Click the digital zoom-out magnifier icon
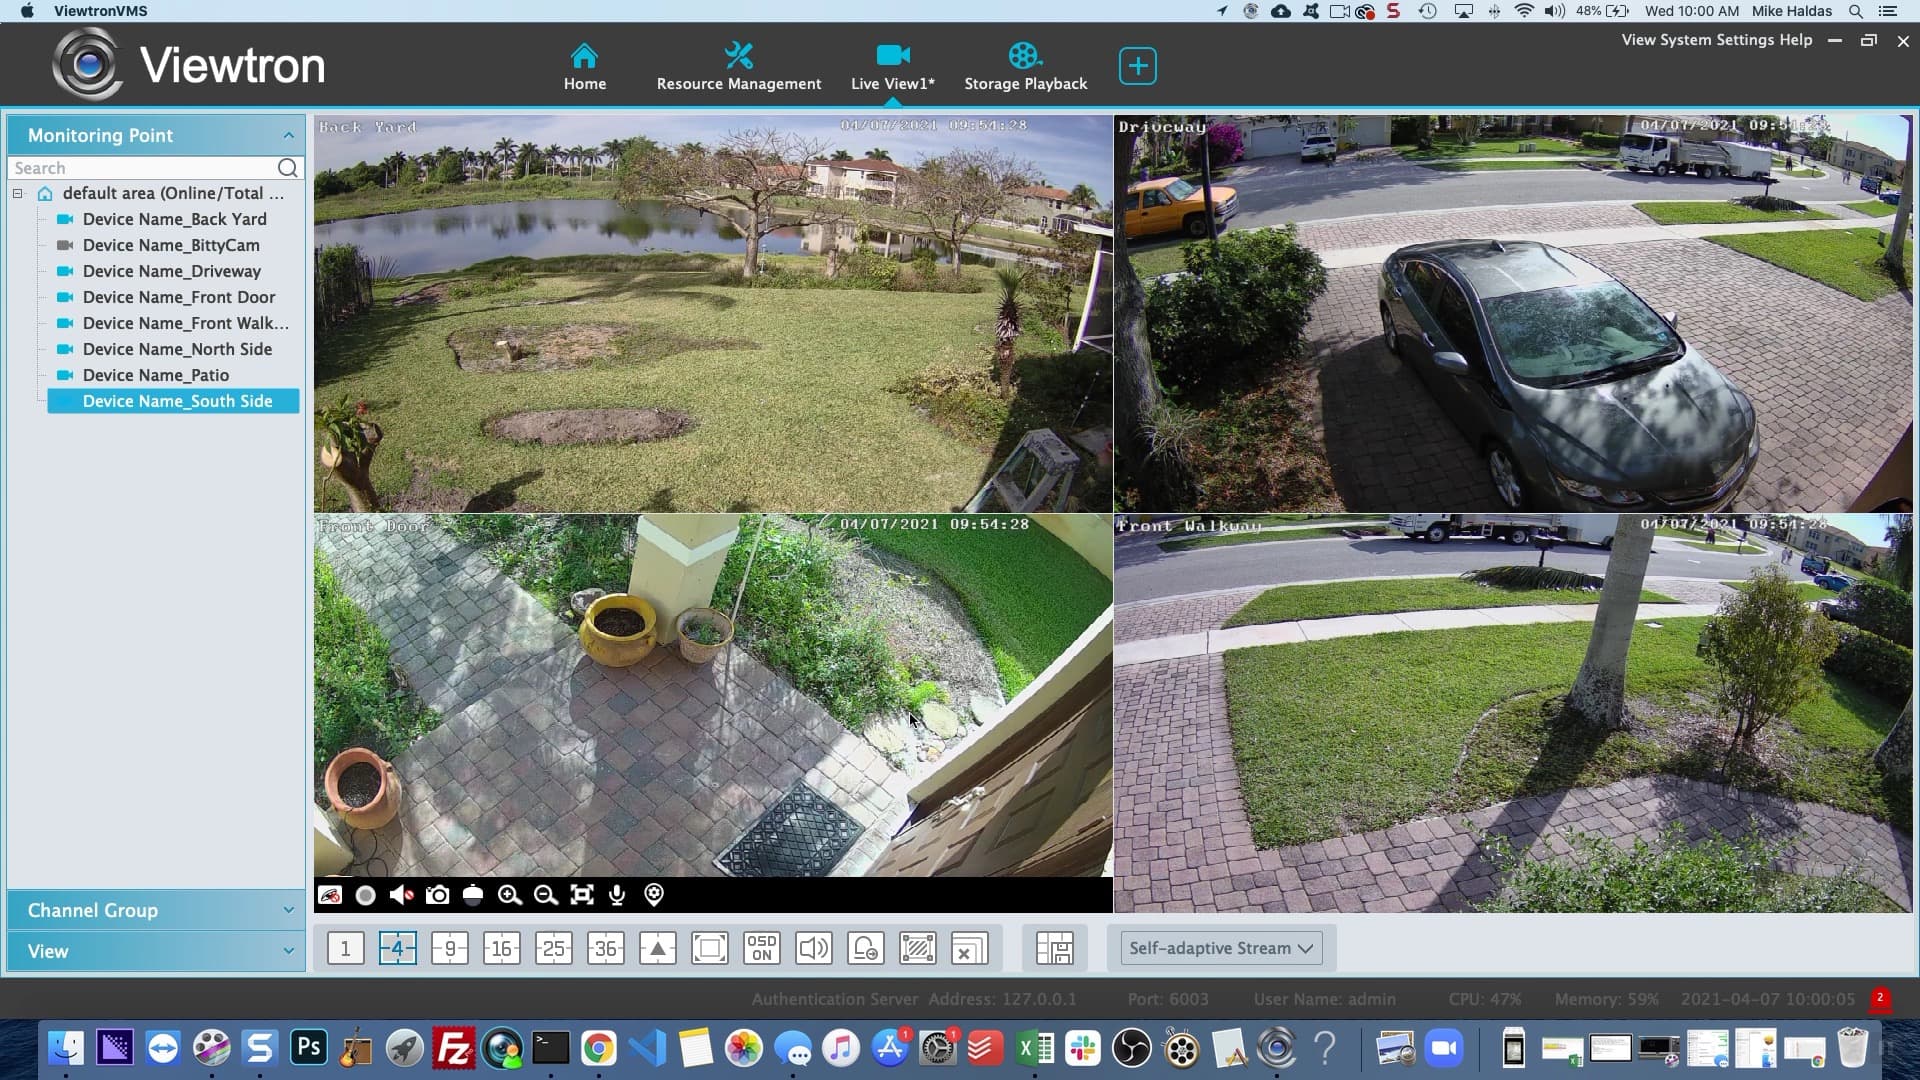Viewport: 1920px width, 1080px height. click(x=545, y=894)
